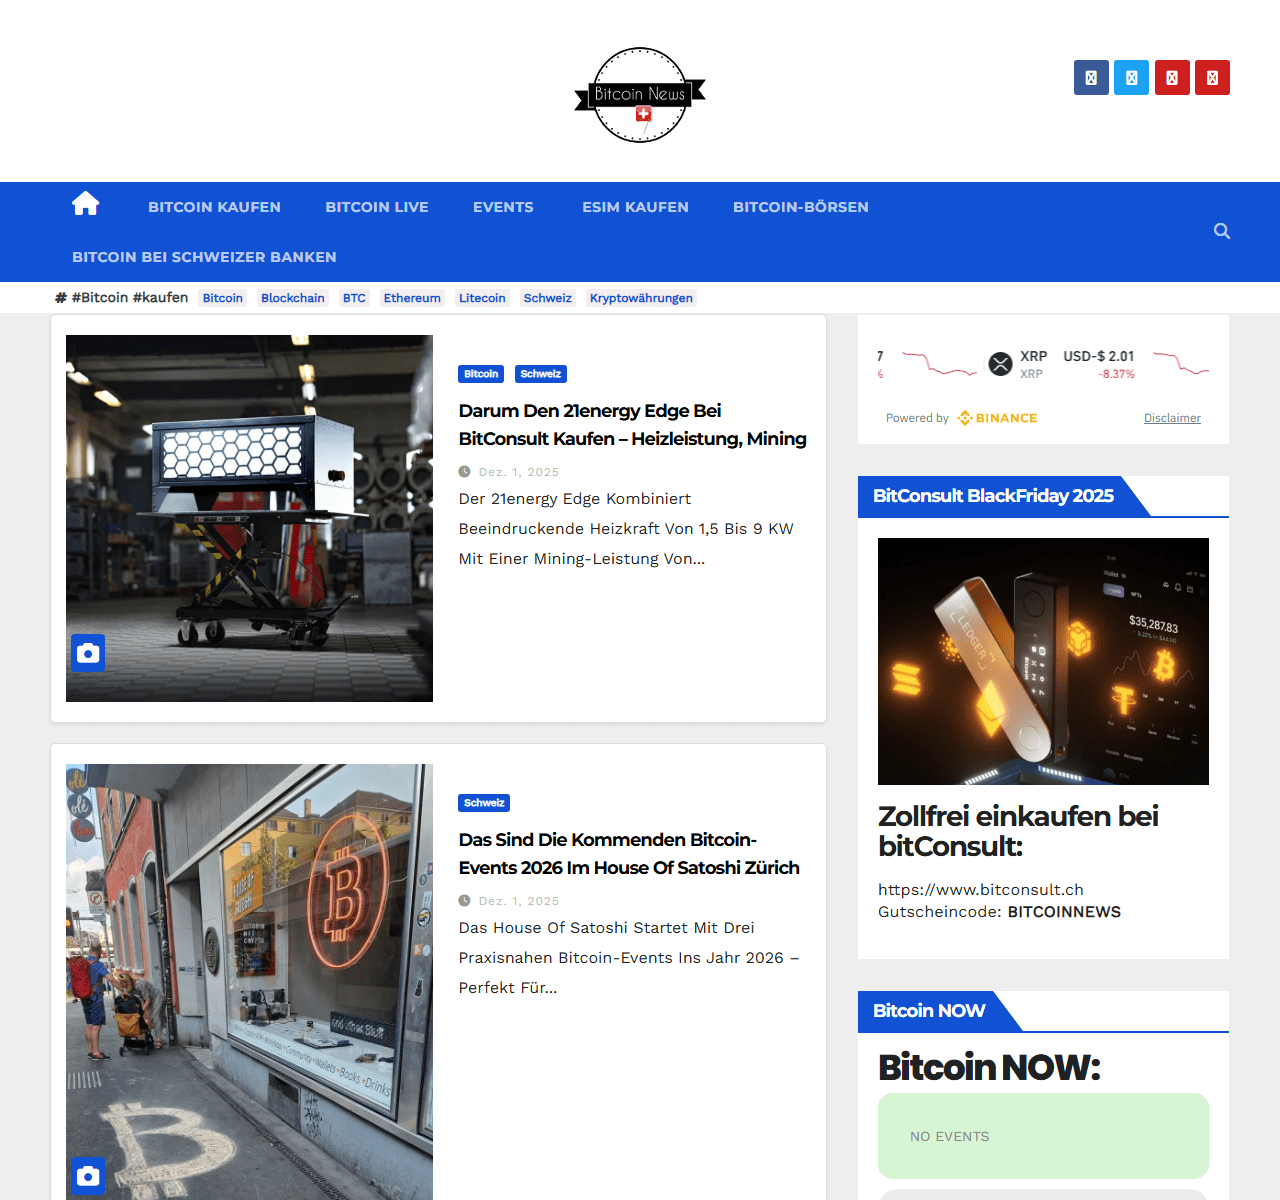Click the light blue social media icon
The image size is (1280, 1200).
(x=1131, y=78)
